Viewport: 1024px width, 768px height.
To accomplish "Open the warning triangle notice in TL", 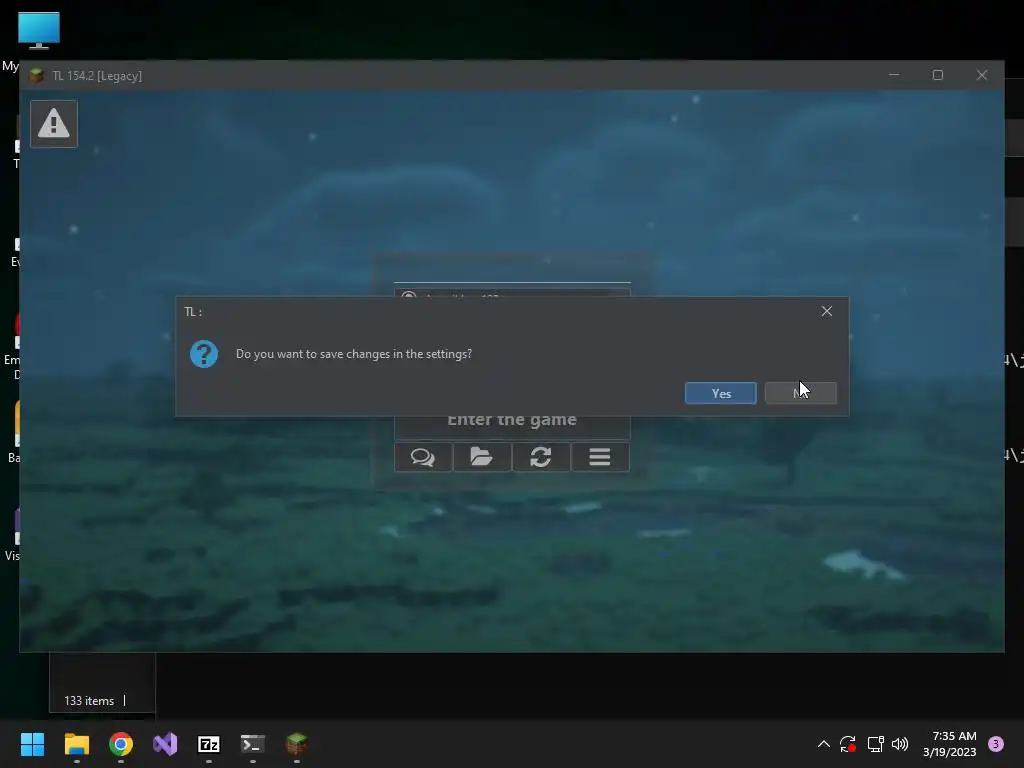I will click(x=54, y=124).
